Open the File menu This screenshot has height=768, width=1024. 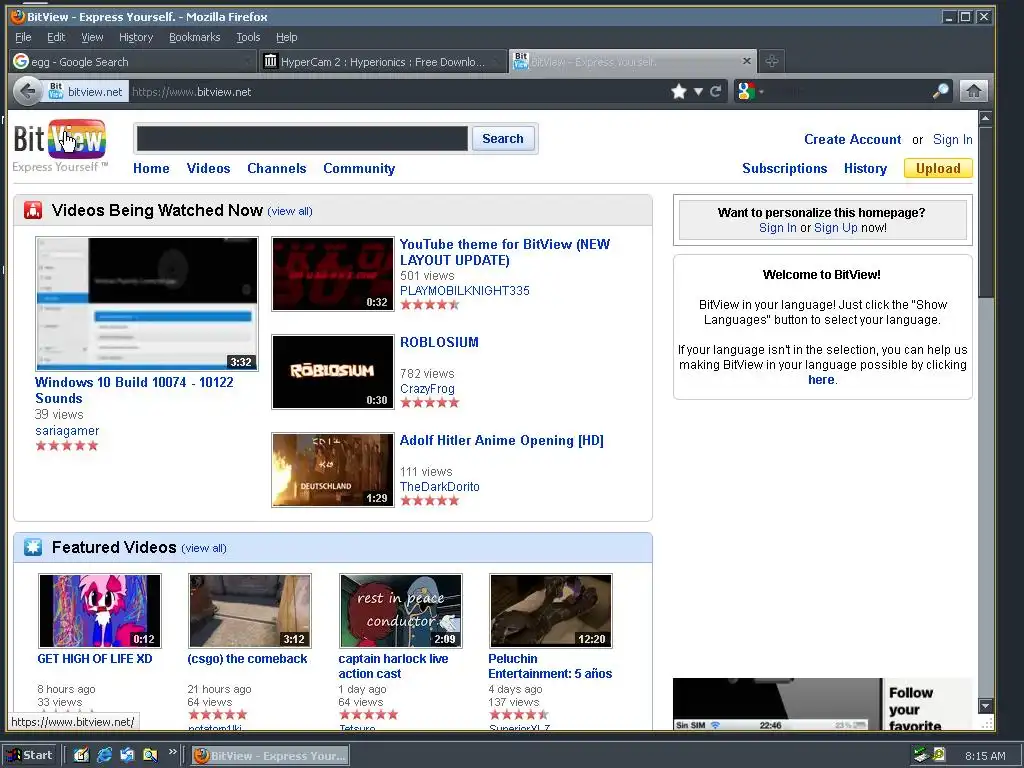click(x=23, y=37)
